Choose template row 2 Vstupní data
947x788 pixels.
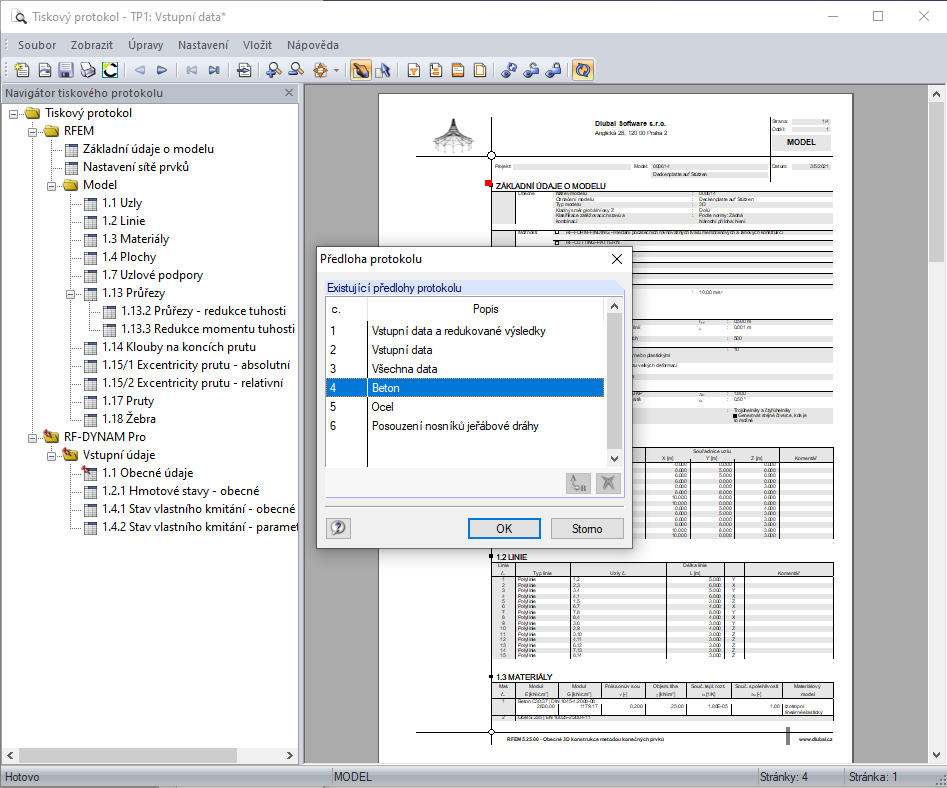[x=464, y=350]
